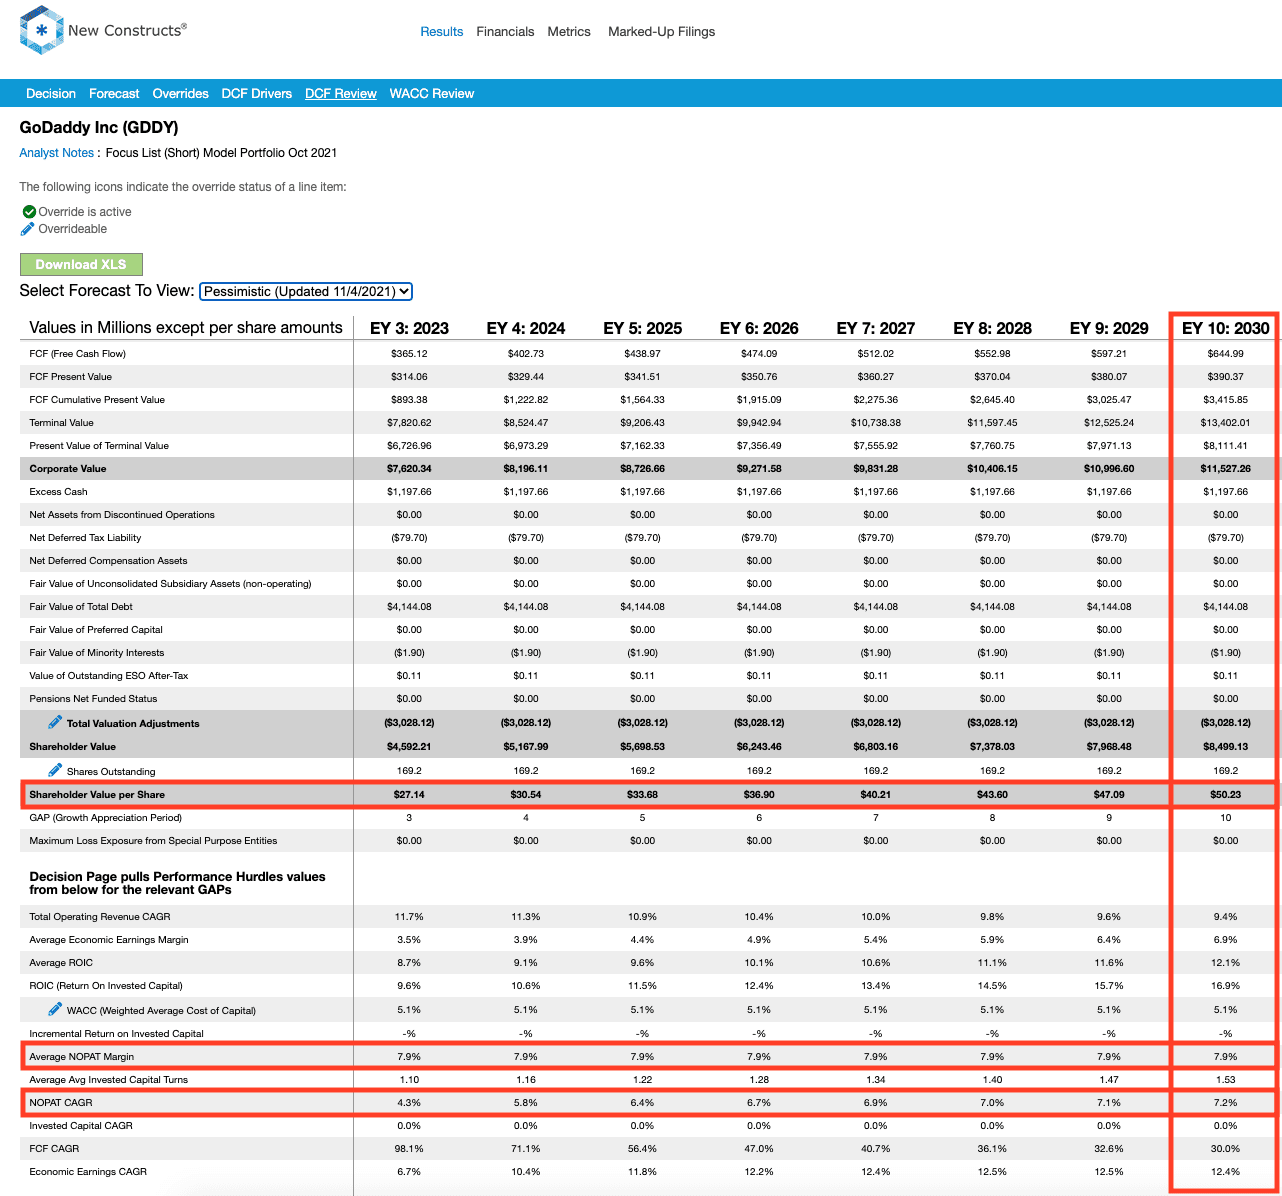Click the Fair Value of Total Debt label
Viewport: 1282px width, 1196px height.
point(81,607)
